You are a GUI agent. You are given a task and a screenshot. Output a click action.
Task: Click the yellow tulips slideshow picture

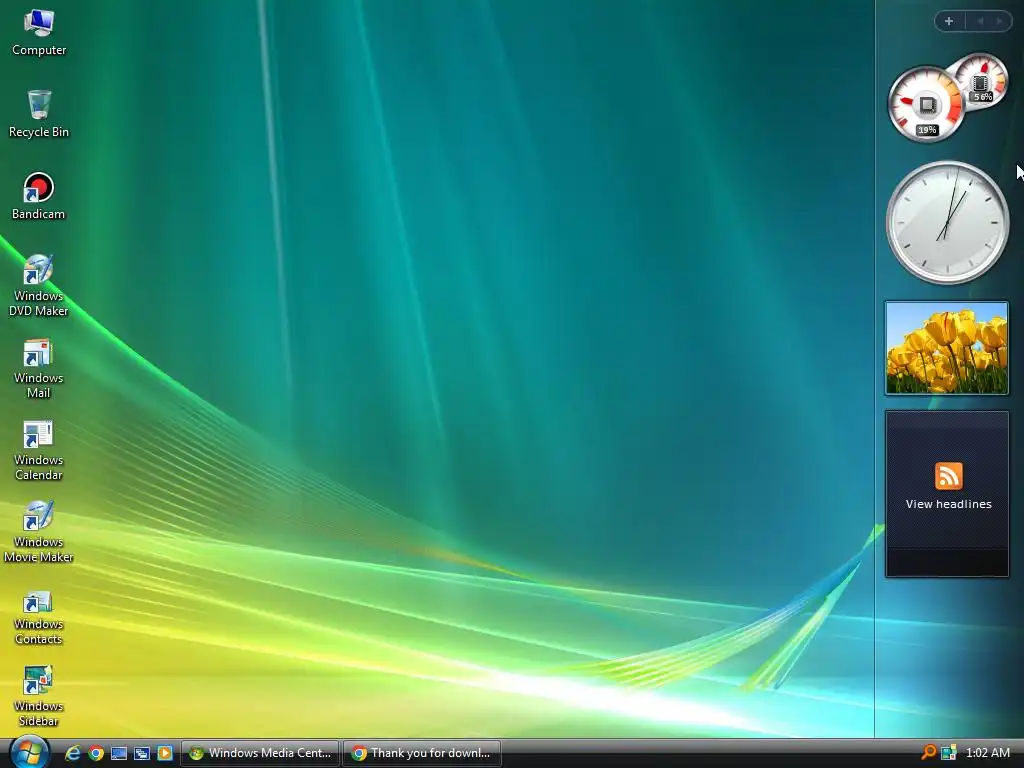click(946, 348)
